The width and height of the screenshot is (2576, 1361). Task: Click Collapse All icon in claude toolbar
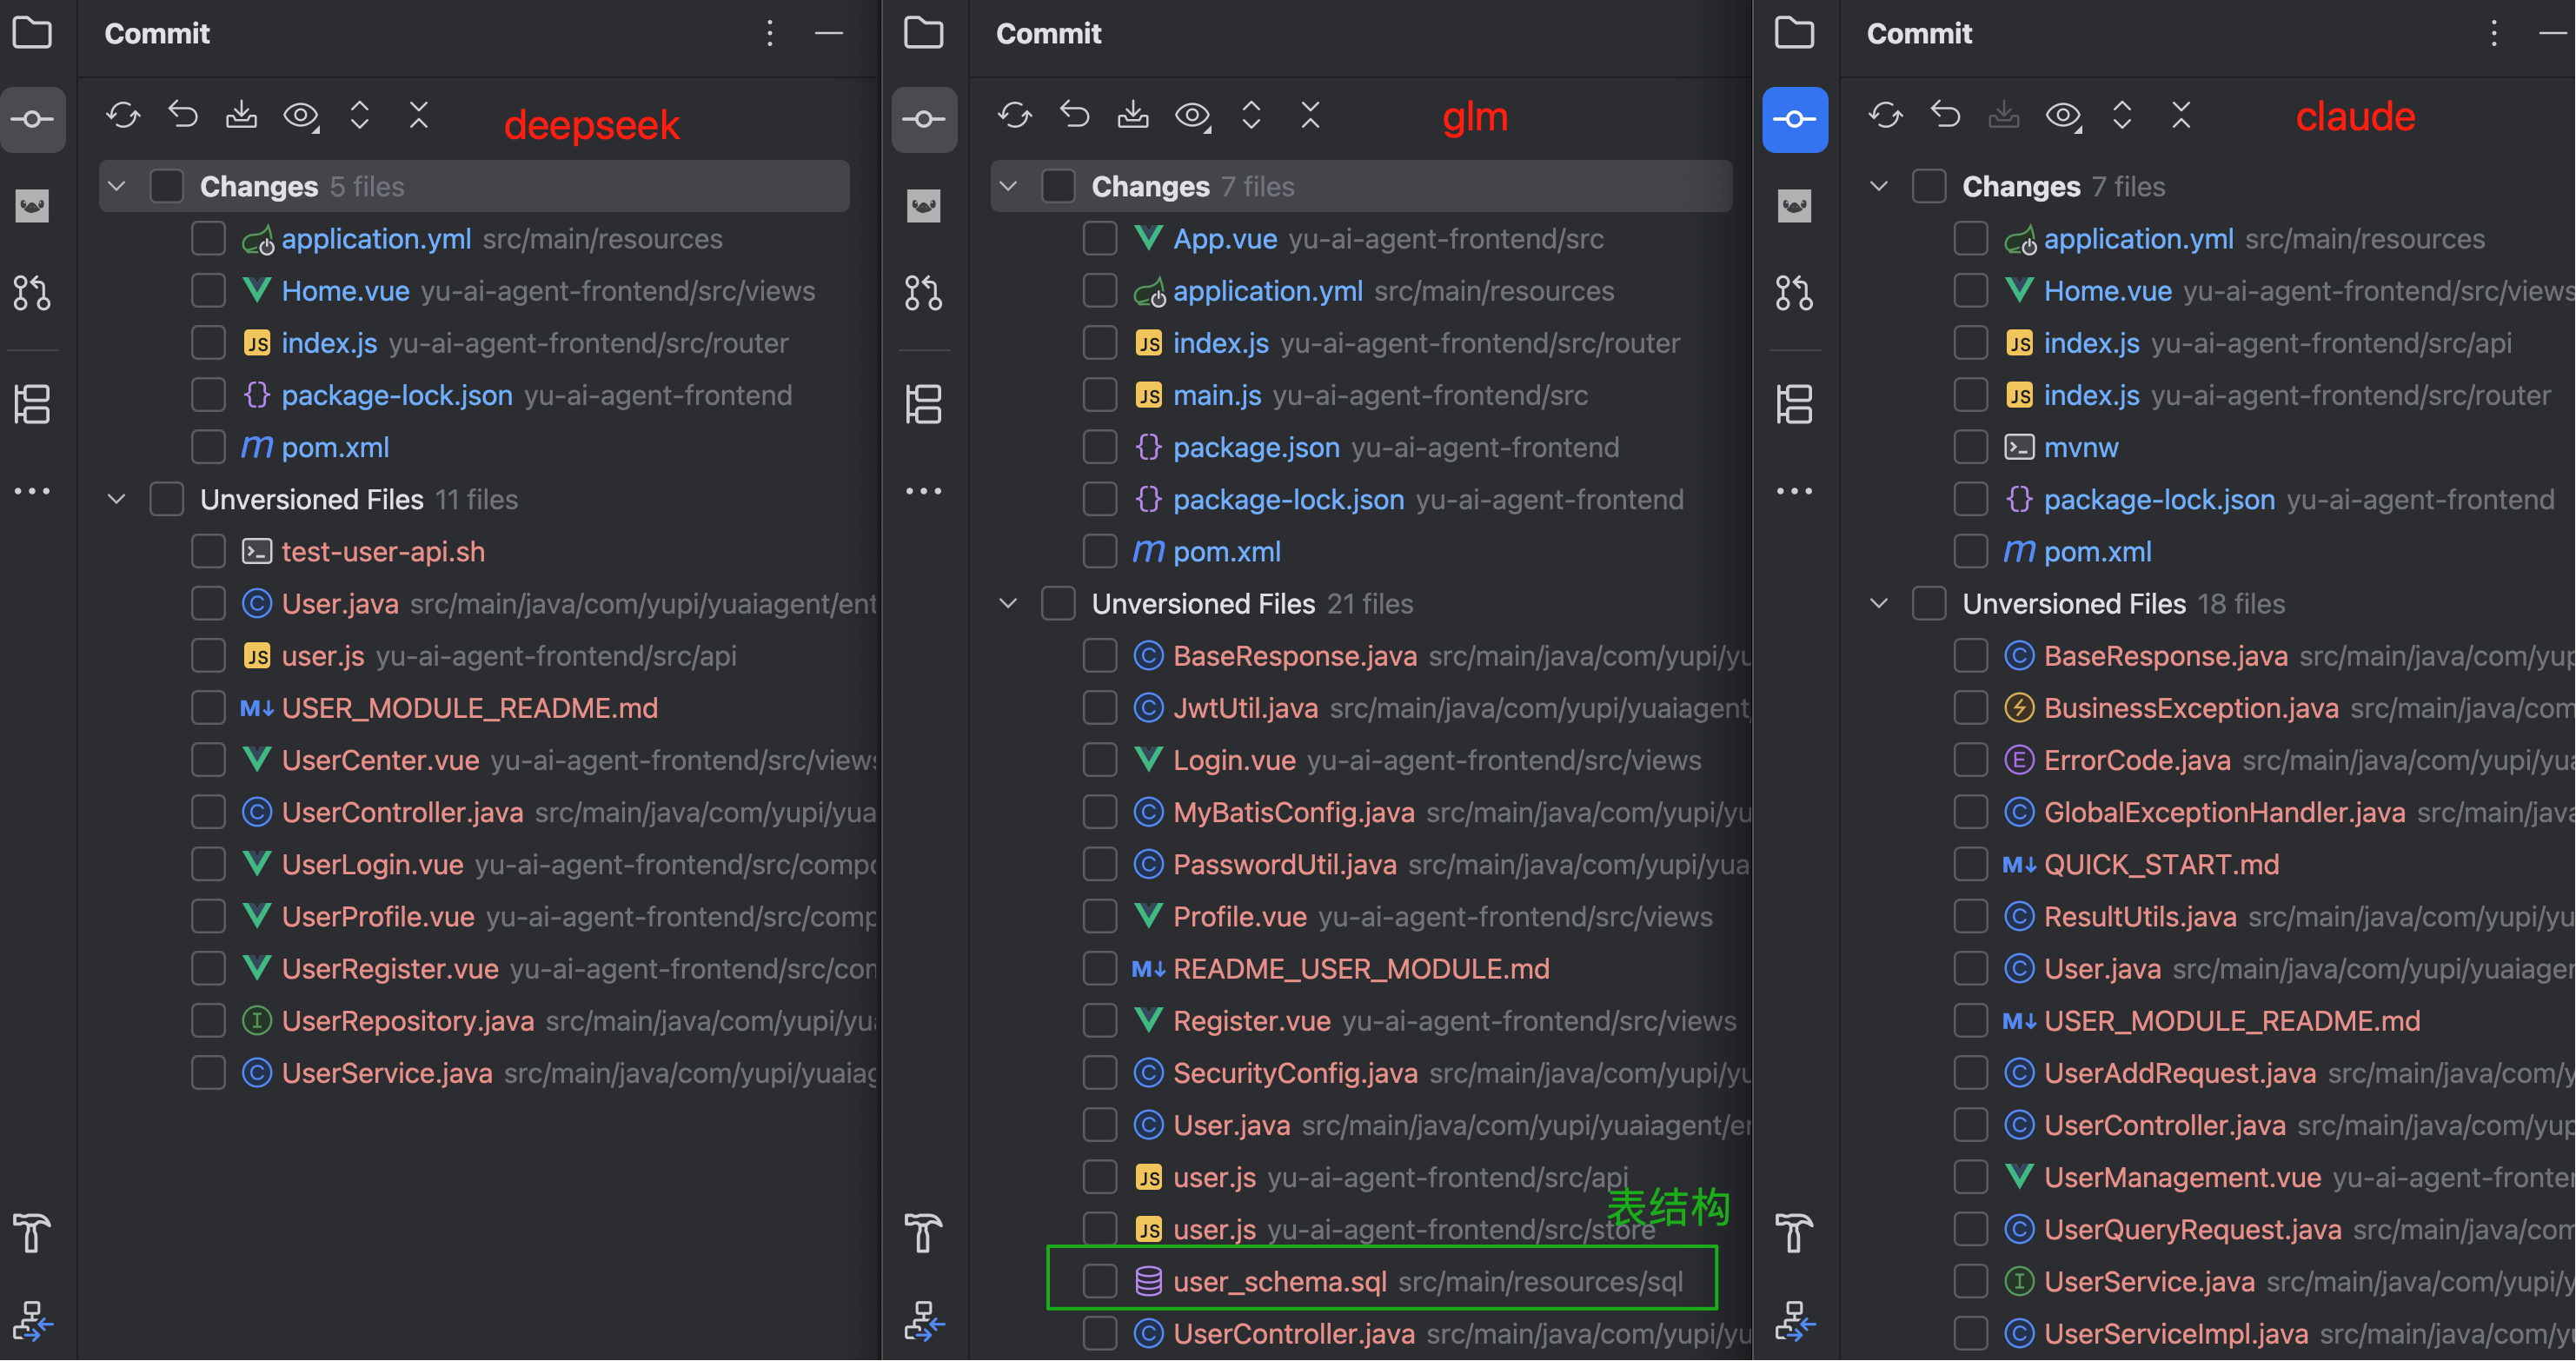(x=2181, y=116)
